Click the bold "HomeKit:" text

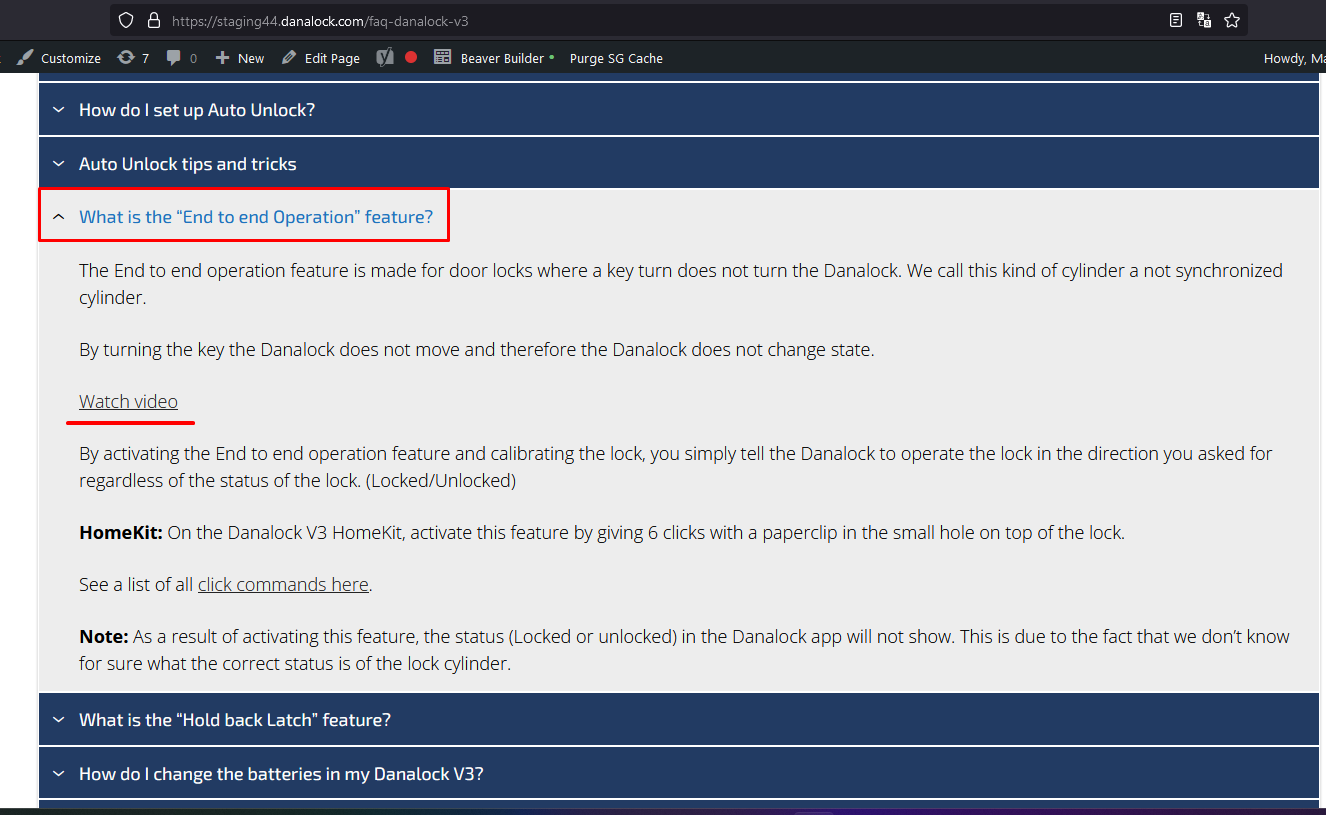[121, 532]
